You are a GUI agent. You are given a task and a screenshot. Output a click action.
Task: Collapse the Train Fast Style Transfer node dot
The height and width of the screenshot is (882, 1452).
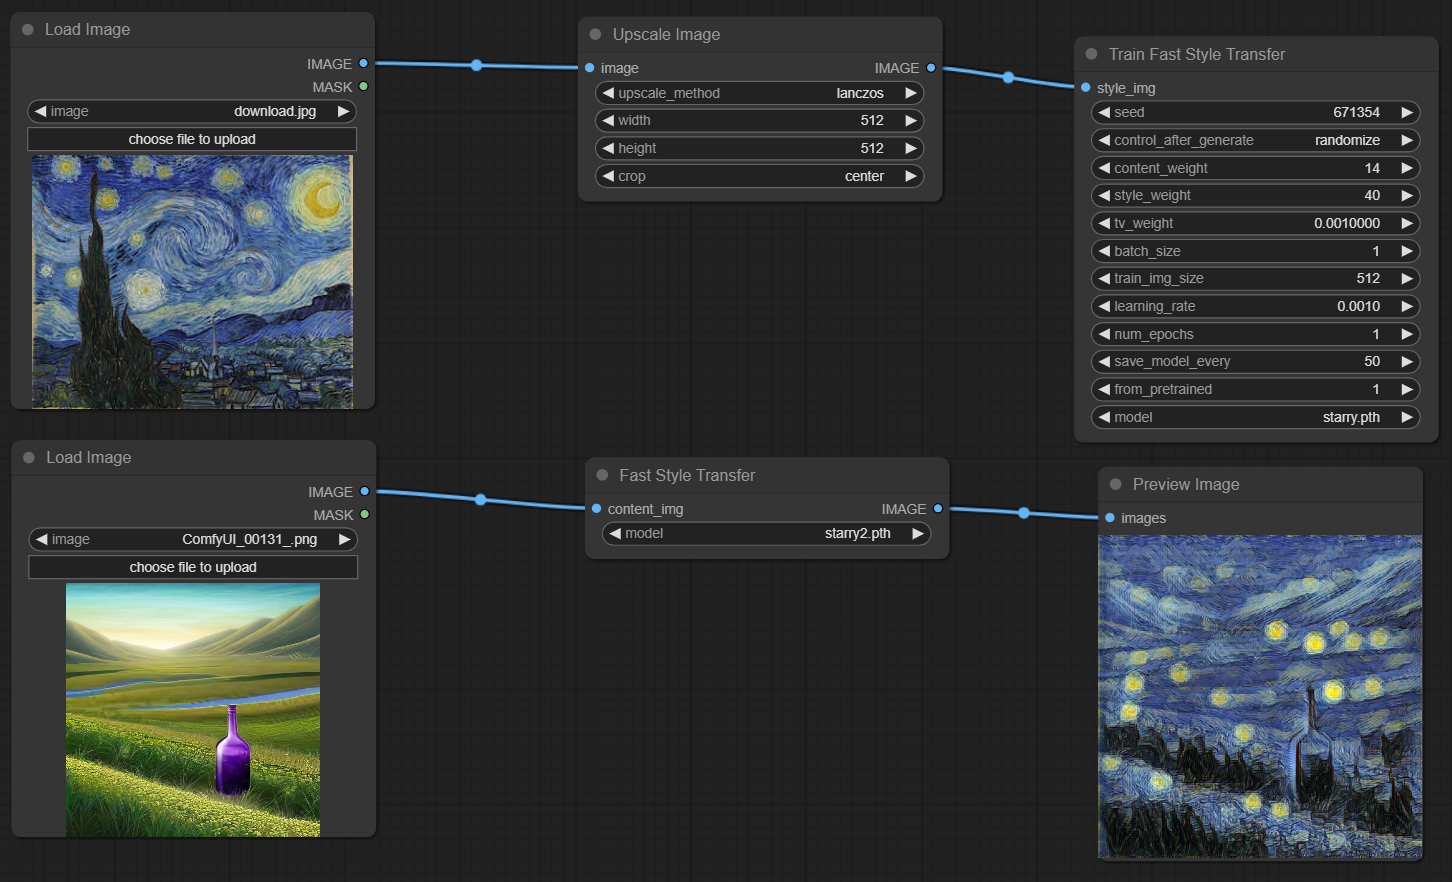(x=1091, y=54)
